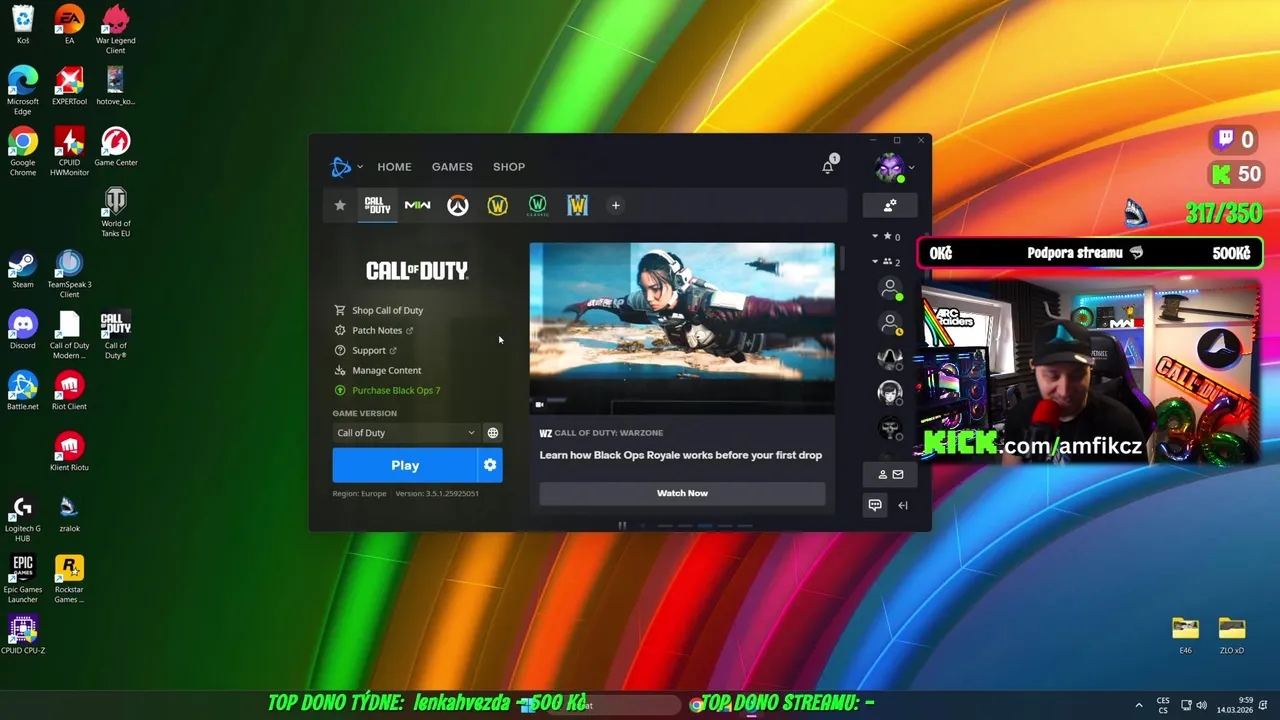
Task: Click the Warzone video thumbnail
Action: click(x=682, y=328)
